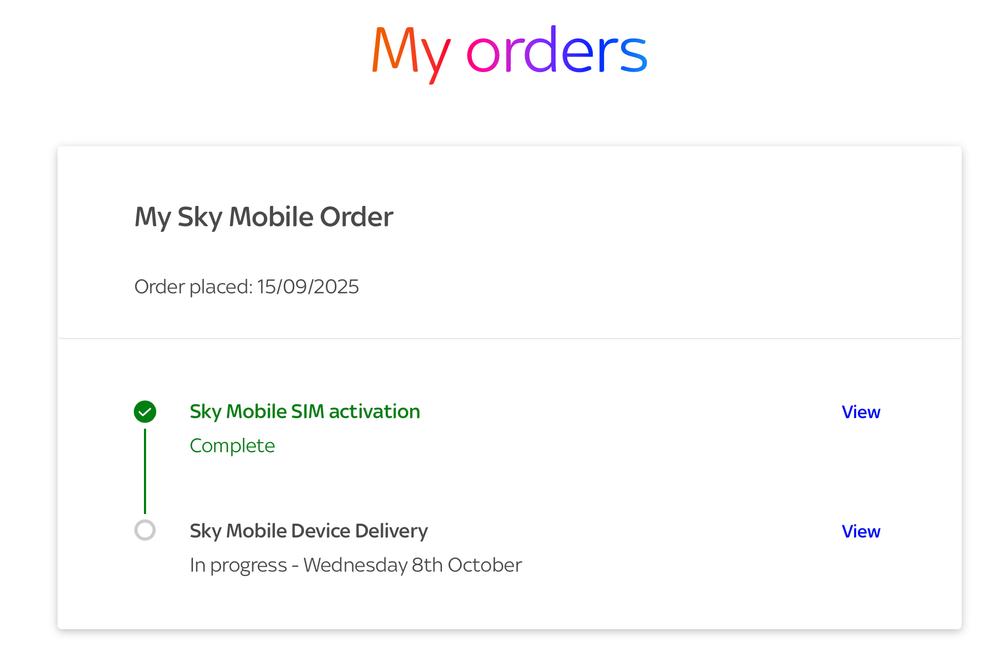Select the 'Sky Mobile SIM activation' step title
998x657 pixels.
coord(304,411)
